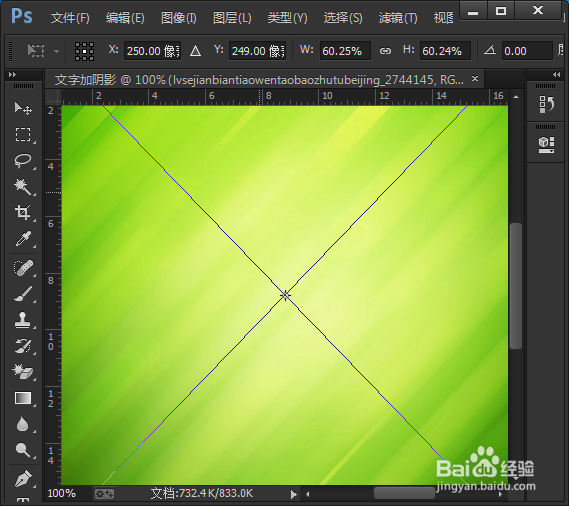The image size is (569, 506).
Task: Open the status bar info flyout arrow
Action: (x=294, y=494)
